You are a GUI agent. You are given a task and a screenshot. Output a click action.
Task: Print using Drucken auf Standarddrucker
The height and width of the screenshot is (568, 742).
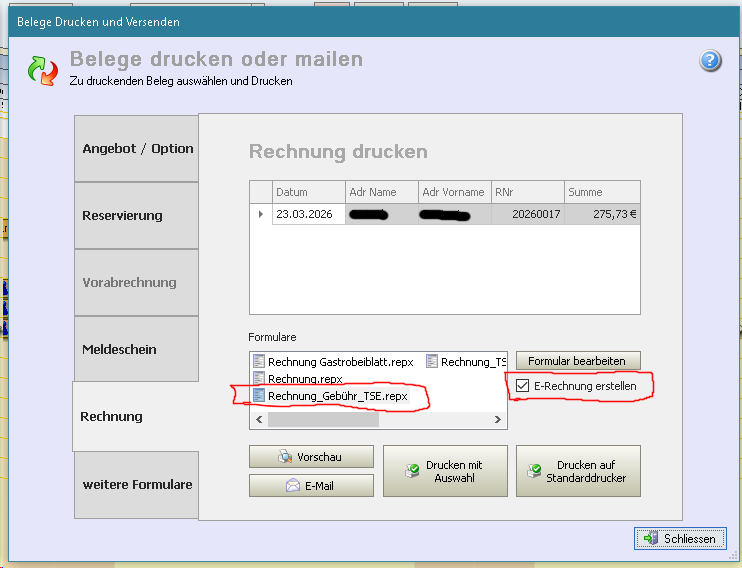(x=578, y=472)
